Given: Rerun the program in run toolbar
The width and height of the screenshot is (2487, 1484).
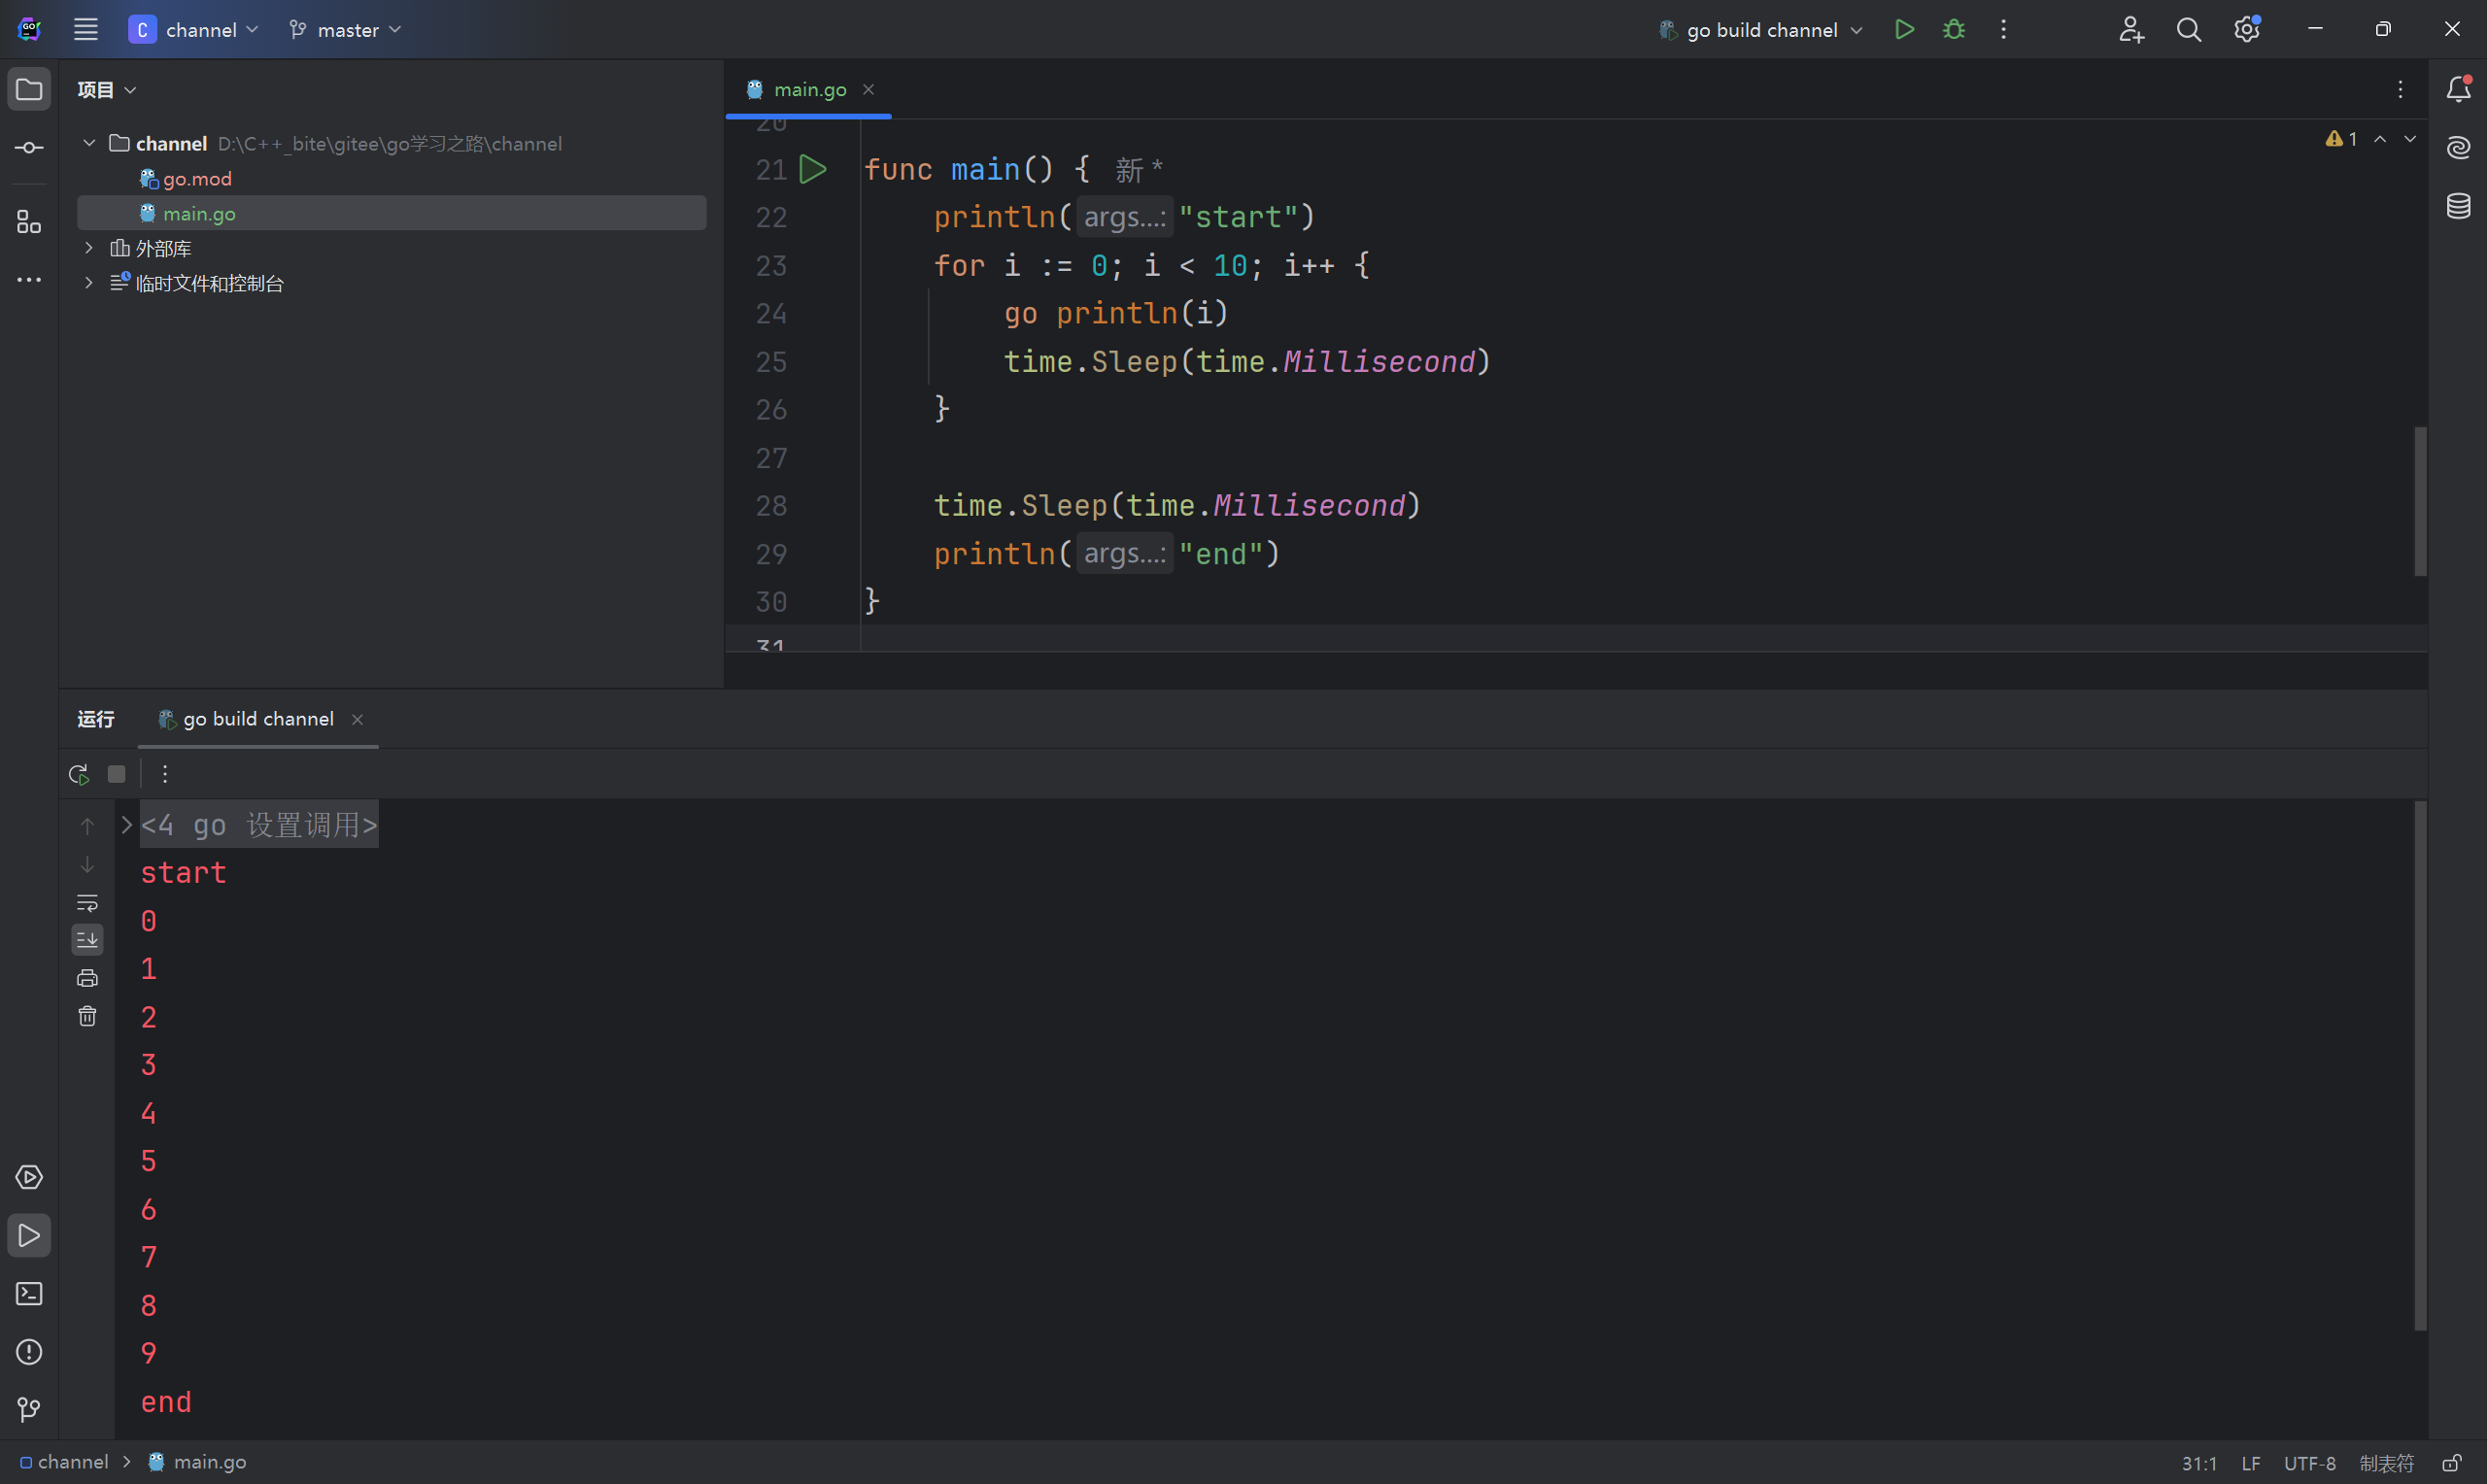Looking at the screenshot, I should click(x=79, y=774).
